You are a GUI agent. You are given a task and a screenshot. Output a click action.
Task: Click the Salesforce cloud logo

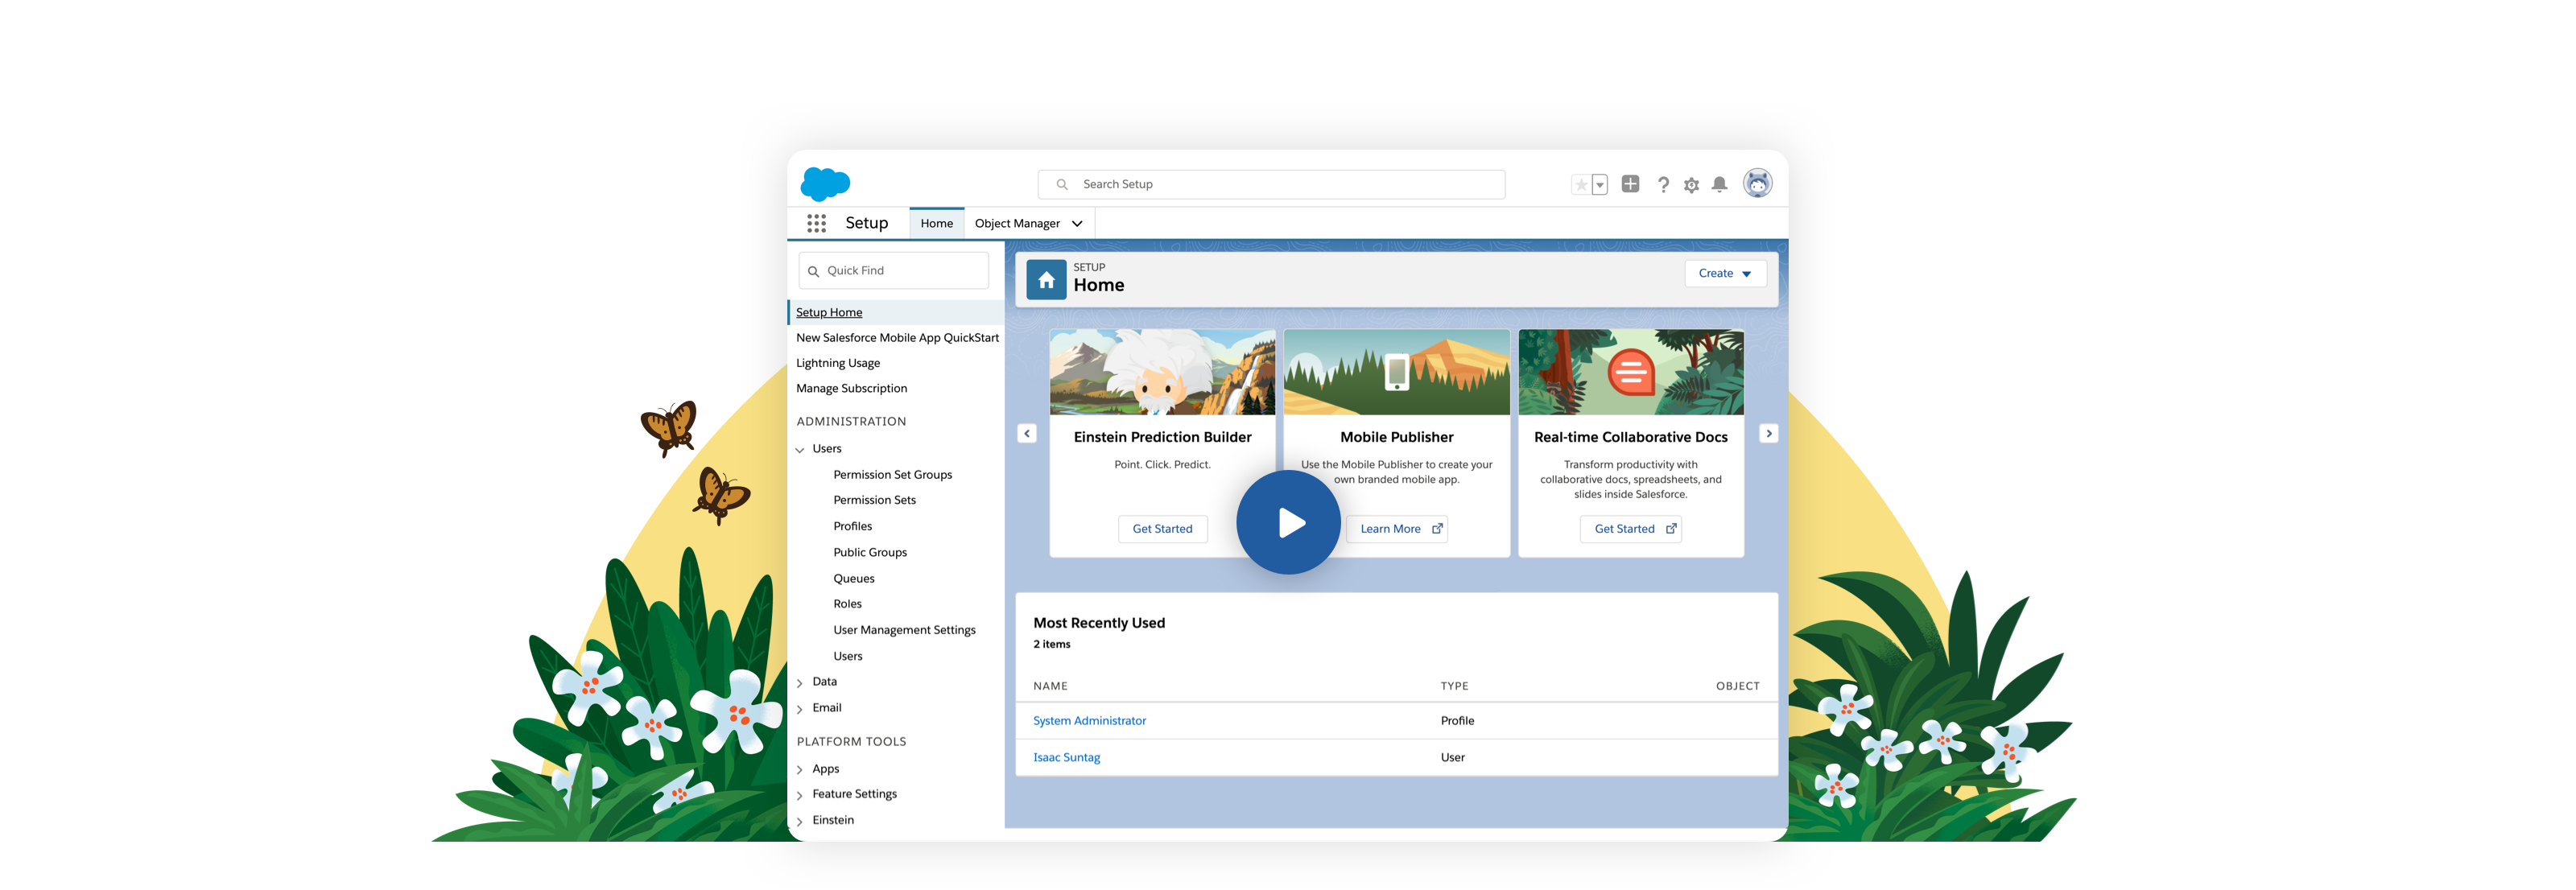point(825,184)
